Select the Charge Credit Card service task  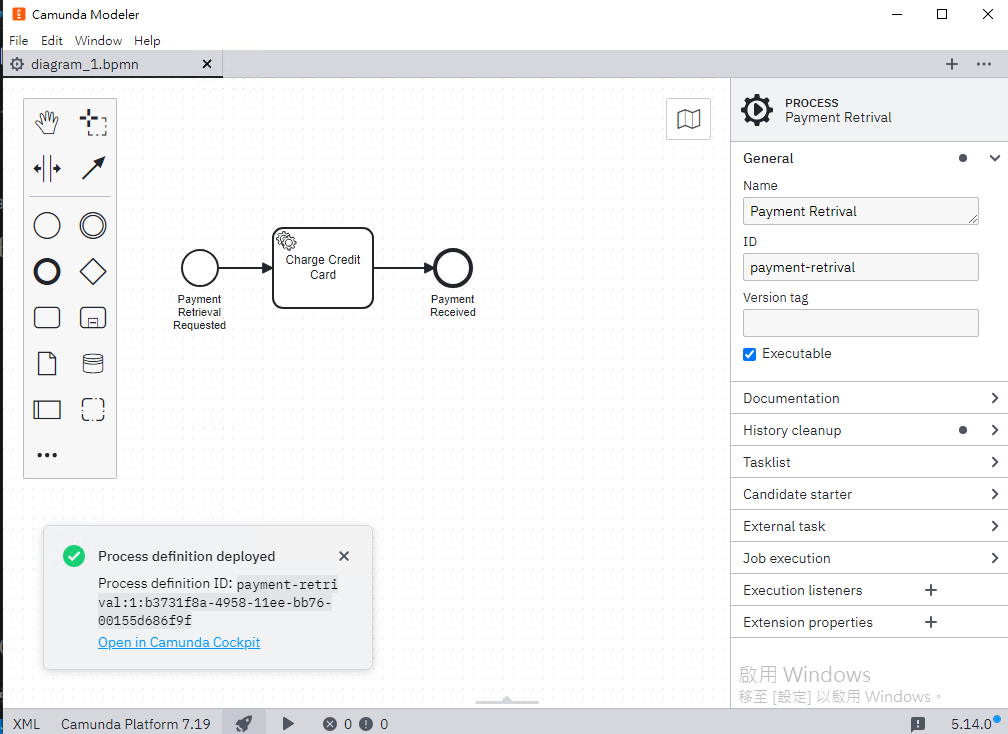coord(323,268)
